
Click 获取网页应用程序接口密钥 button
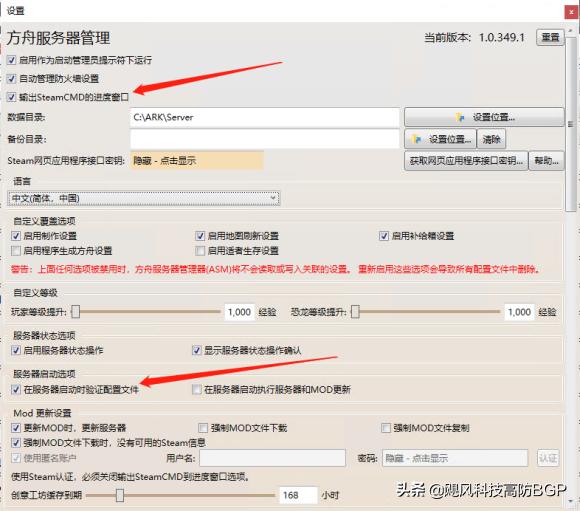tap(466, 161)
